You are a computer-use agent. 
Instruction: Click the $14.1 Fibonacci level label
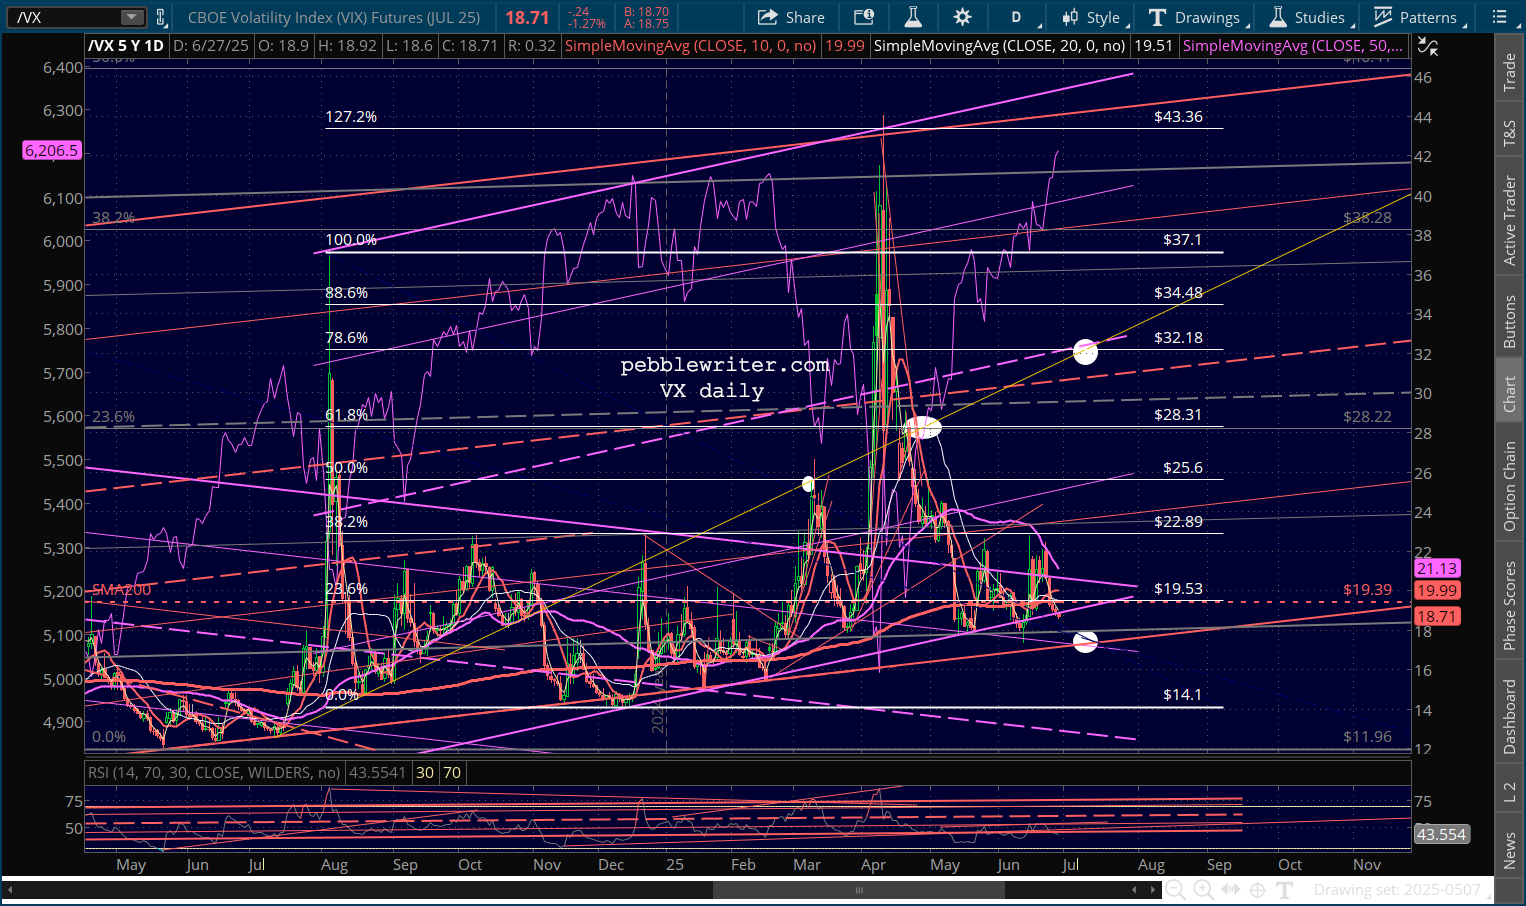1182,694
